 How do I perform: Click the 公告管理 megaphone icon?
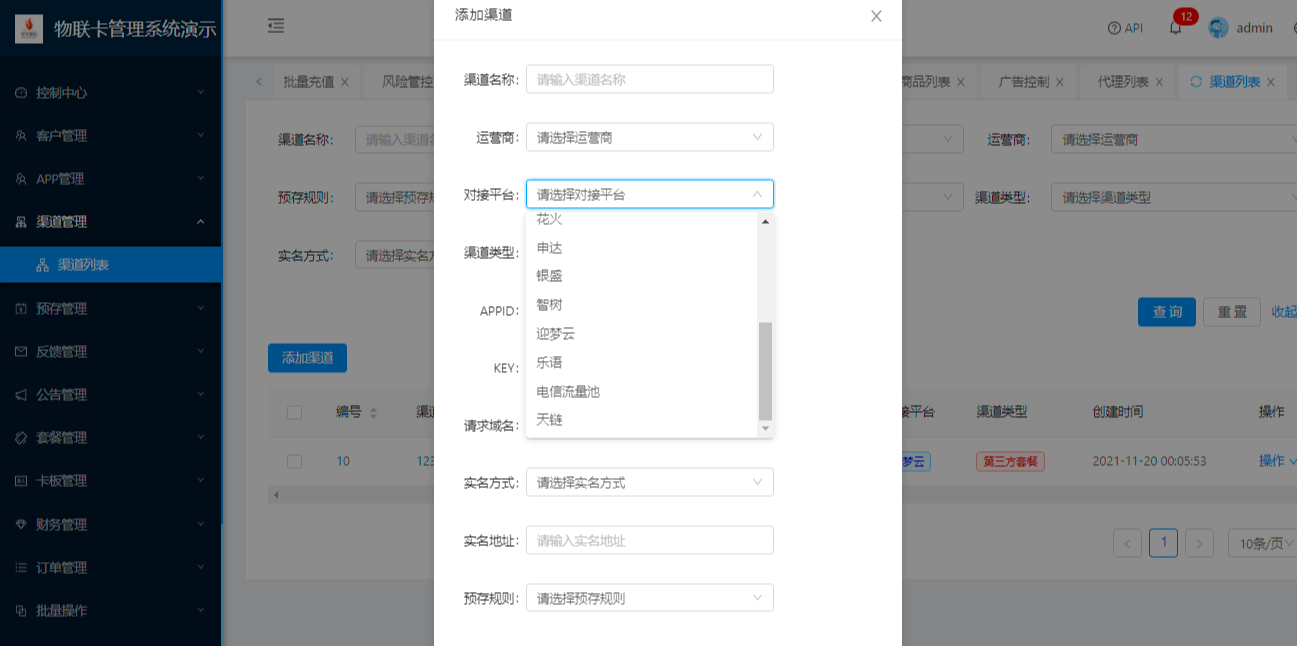pyautogui.click(x=21, y=395)
